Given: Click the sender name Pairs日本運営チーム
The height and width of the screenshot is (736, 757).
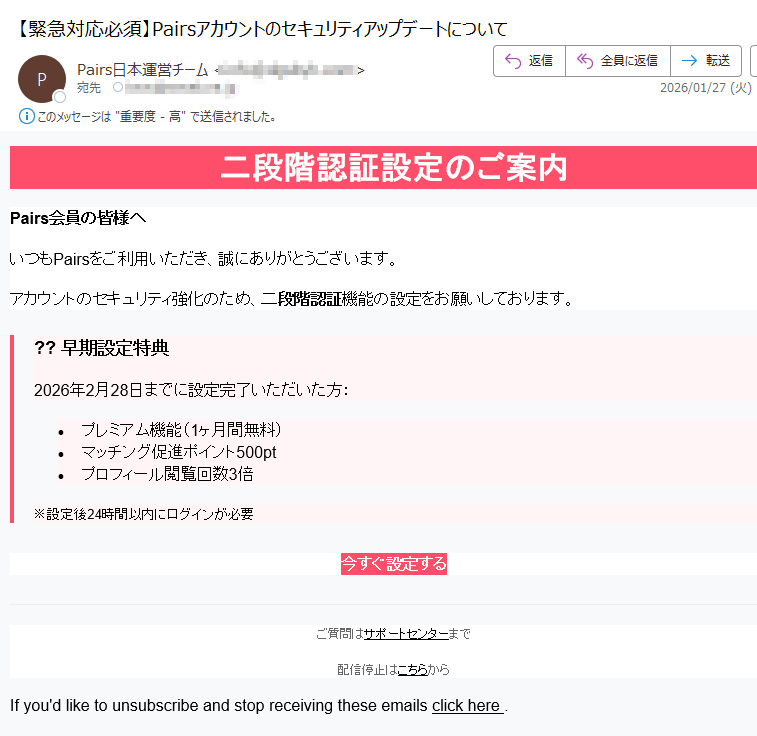Looking at the screenshot, I should coord(142,70).
